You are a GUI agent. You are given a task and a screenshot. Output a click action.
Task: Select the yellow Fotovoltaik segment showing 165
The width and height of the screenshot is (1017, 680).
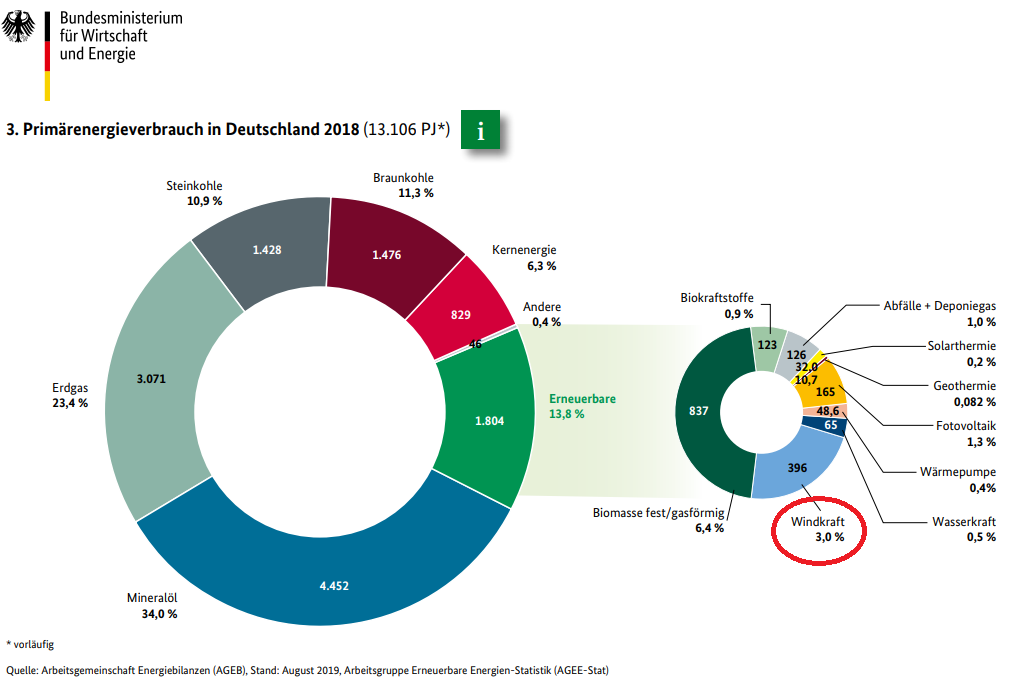pos(827,392)
